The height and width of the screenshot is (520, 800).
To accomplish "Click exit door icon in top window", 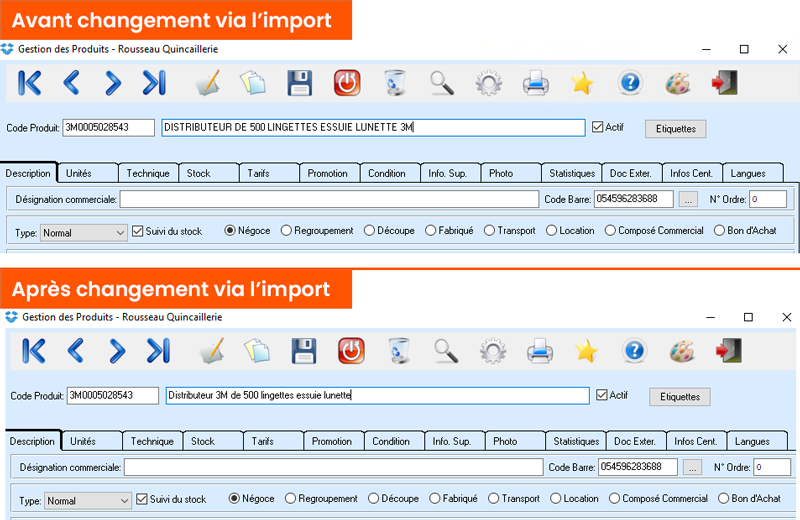I will (x=724, y=83).
